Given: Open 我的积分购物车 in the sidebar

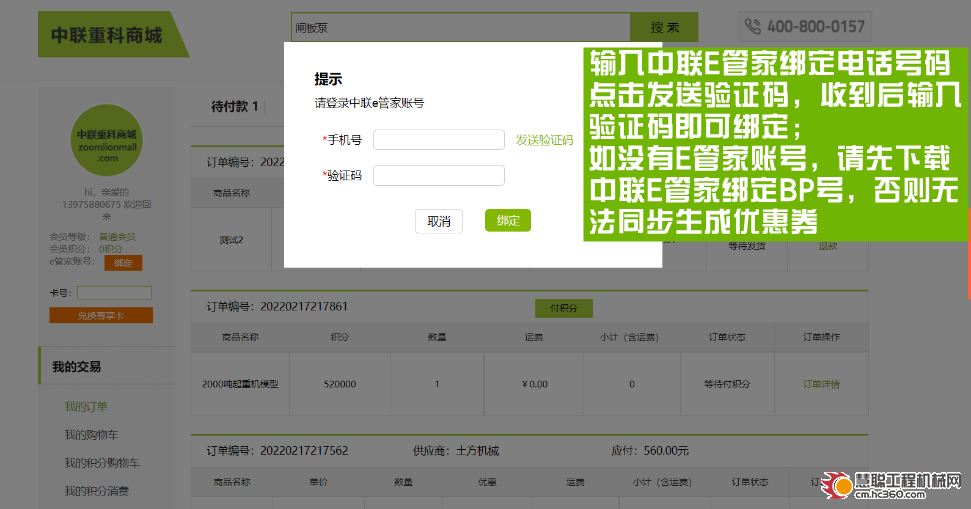Looking at the screenshot, I should pyautogui.click(x=102, y=463).
